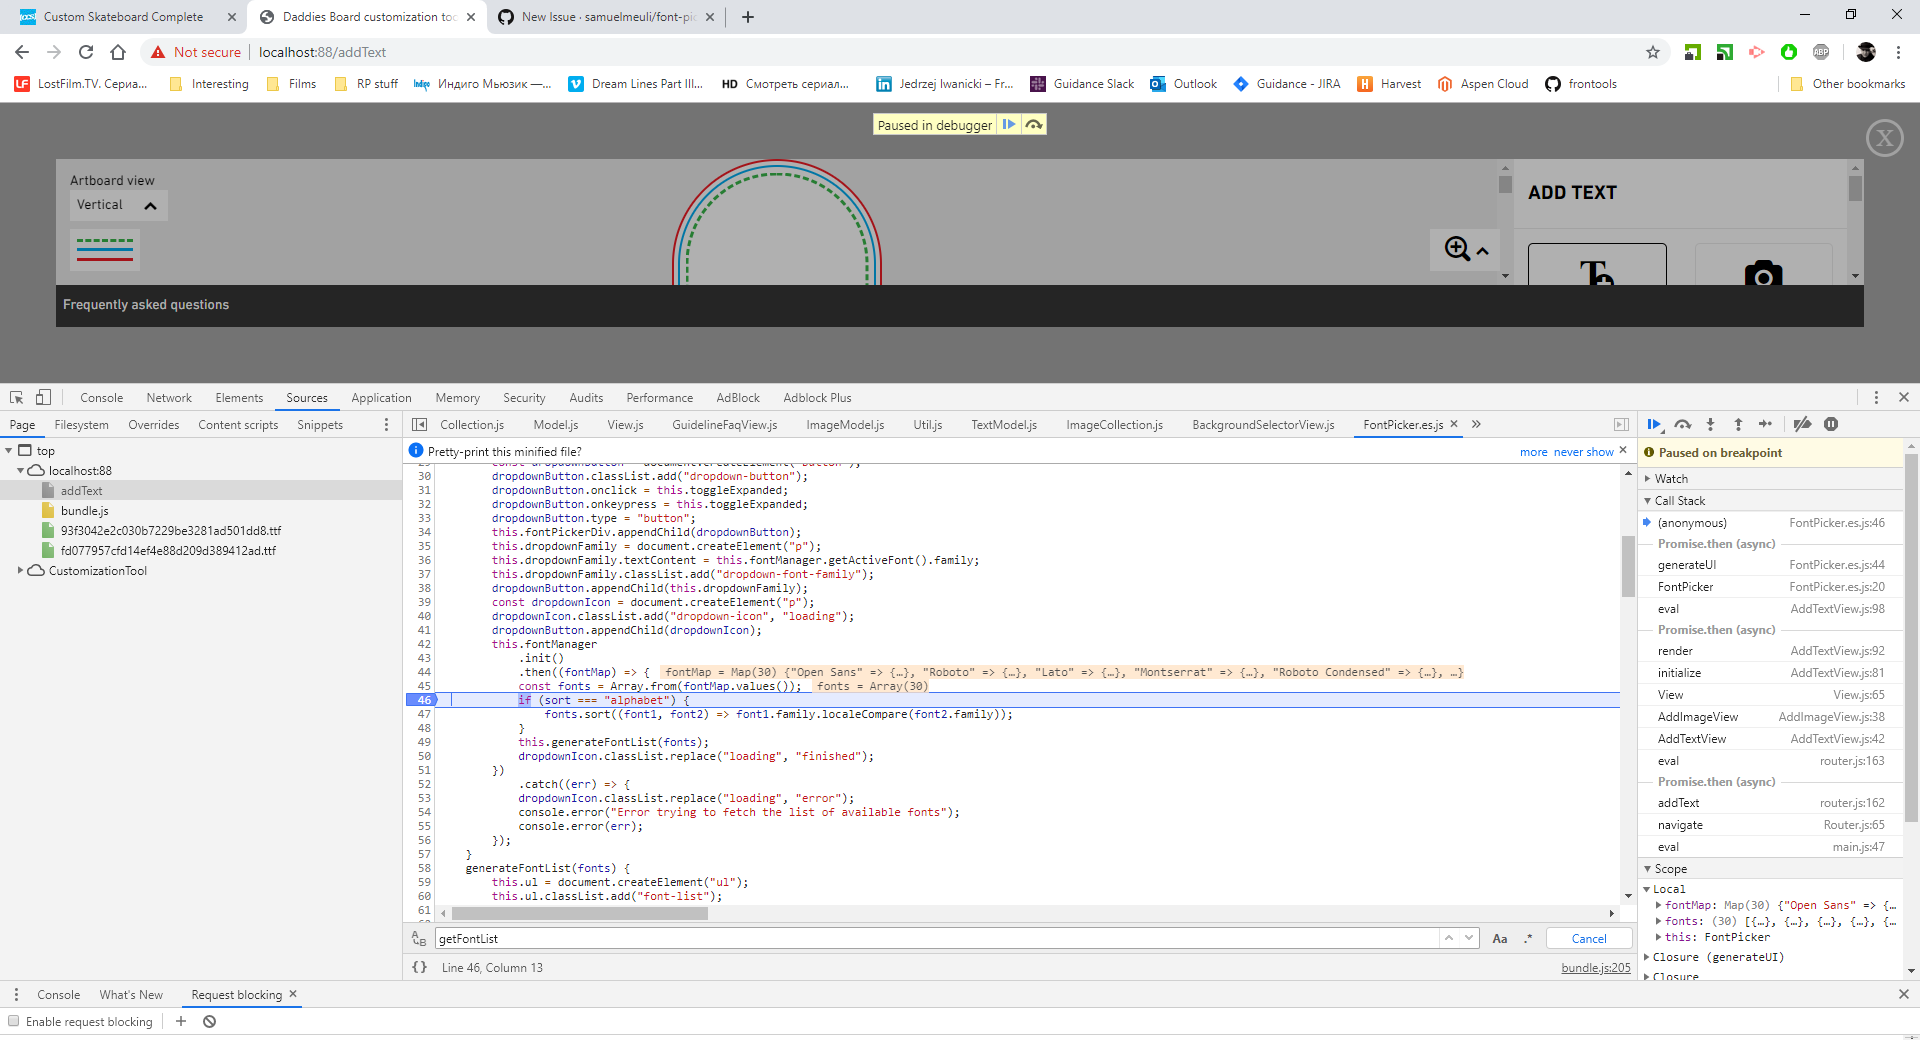The height and width of the screenshot is (1040, 1920).
Task: Remove all blocking patterns
Action: [x=209, y=1021]
